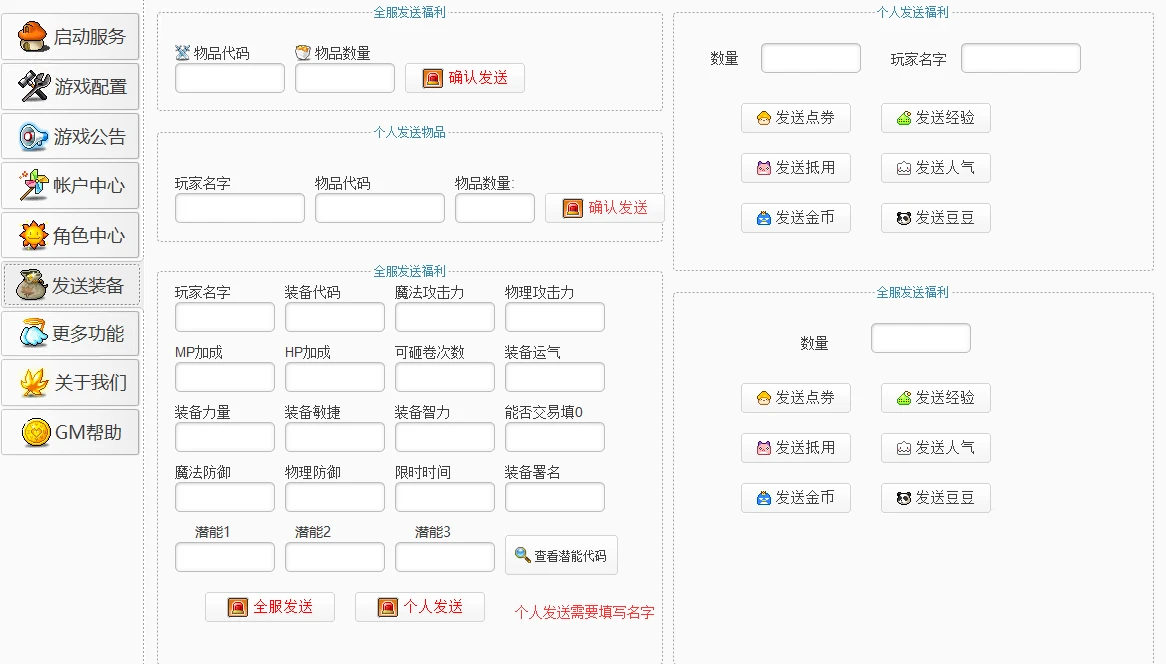Open 游戏配置 in the sidebar

pyautogui.click(x=70, y=86)
